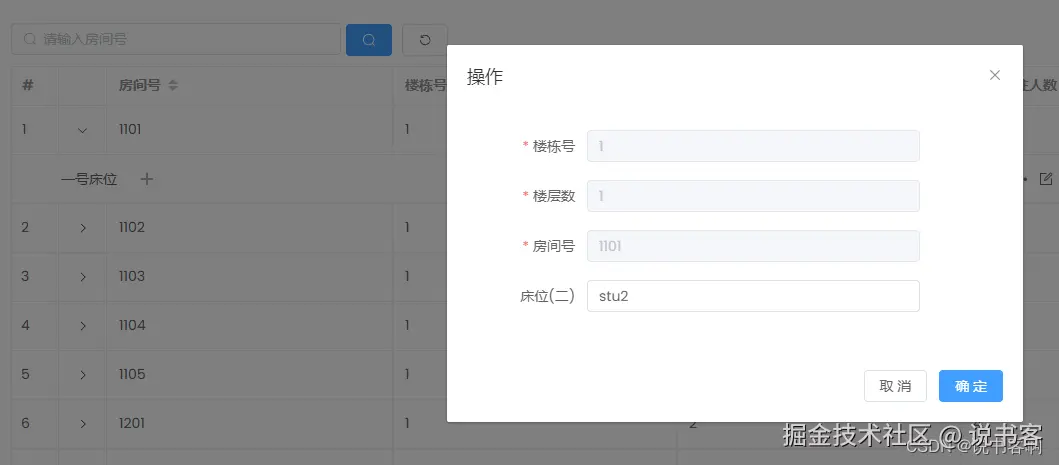This screenshot has height=465, width=1059.
Task: Expand the row for room 1201
Action: [x=83, y=424]
